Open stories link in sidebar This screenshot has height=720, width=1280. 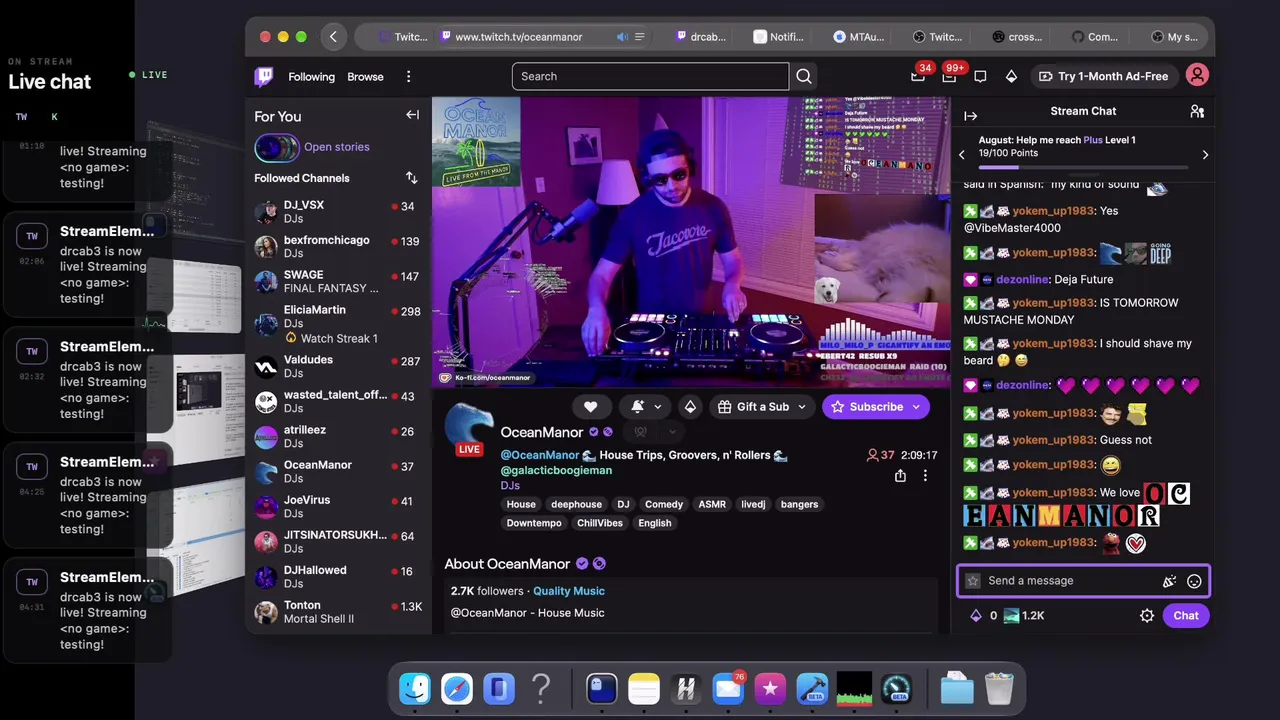click(336, 147)
